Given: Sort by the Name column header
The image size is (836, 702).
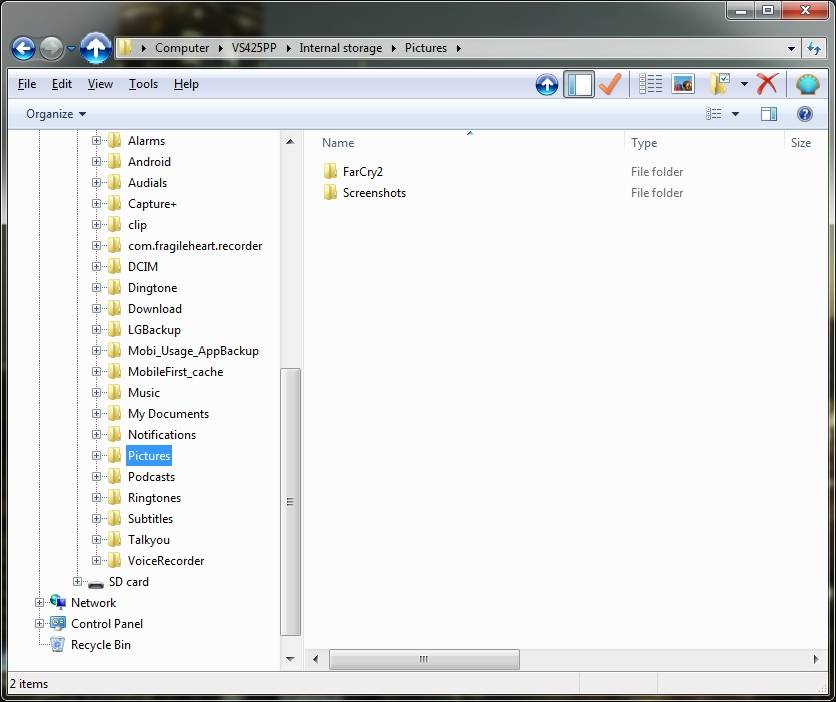Looking at the screenshot, I should click(339, 143).
